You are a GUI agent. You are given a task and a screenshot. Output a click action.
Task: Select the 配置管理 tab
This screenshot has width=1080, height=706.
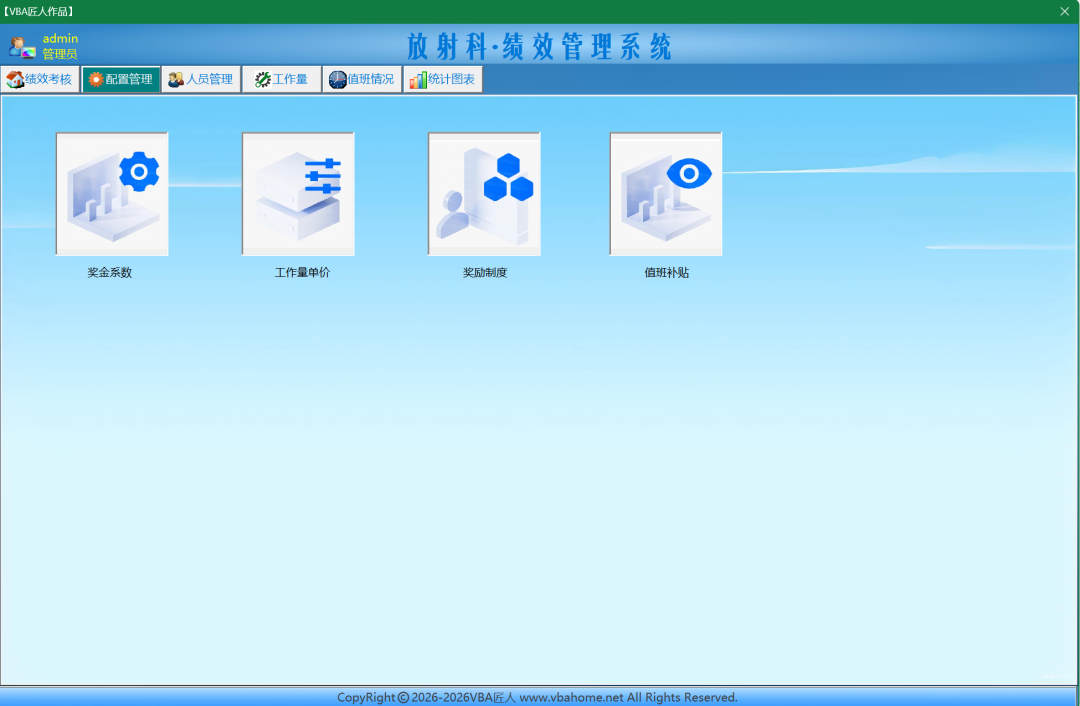pos(121,79)
